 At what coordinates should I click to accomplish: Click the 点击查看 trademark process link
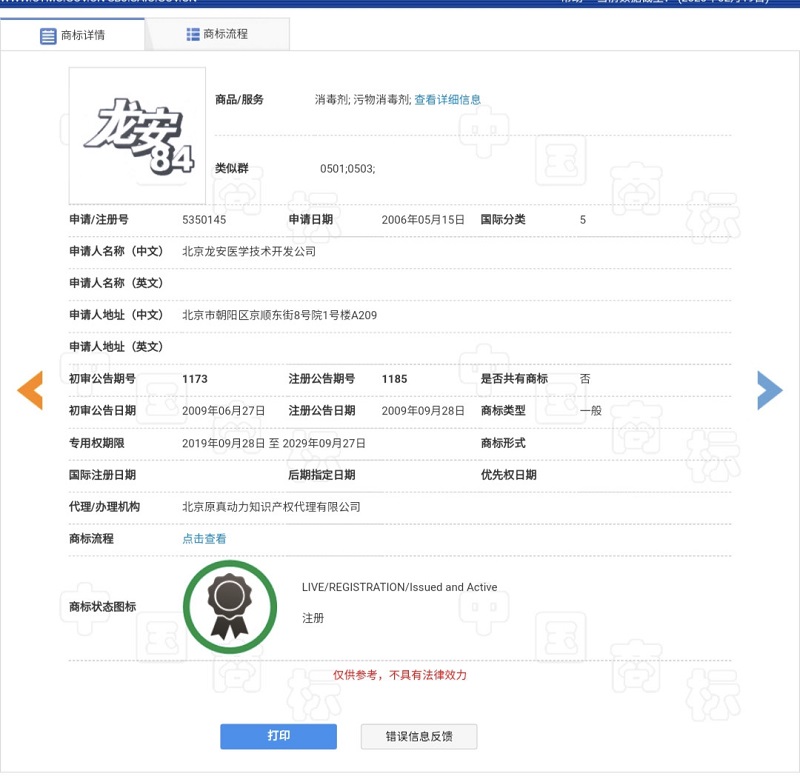point(204,539)
